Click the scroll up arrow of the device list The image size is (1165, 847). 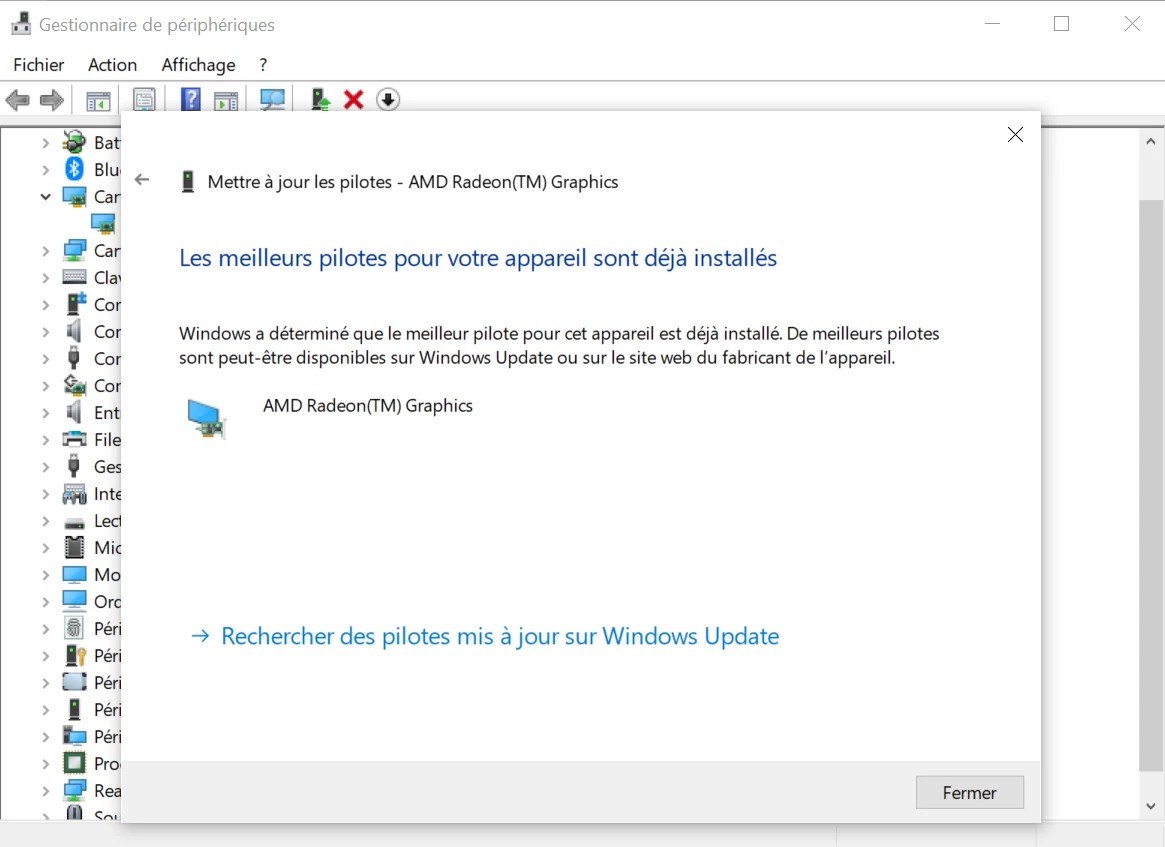[x=1151, y=141]
